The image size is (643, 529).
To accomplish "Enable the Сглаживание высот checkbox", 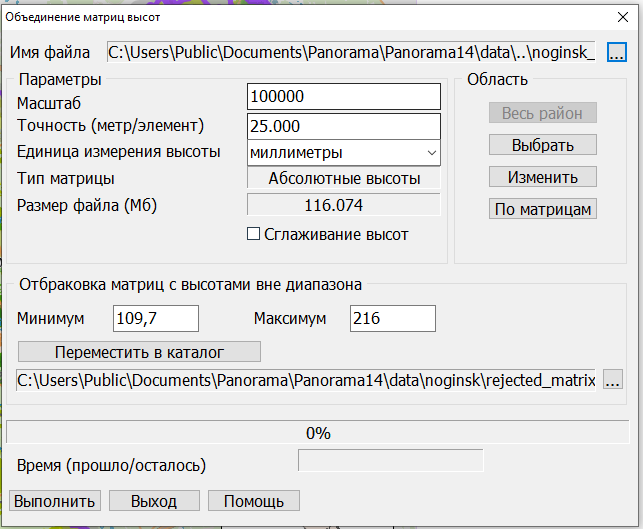I will tap(253, 234).
